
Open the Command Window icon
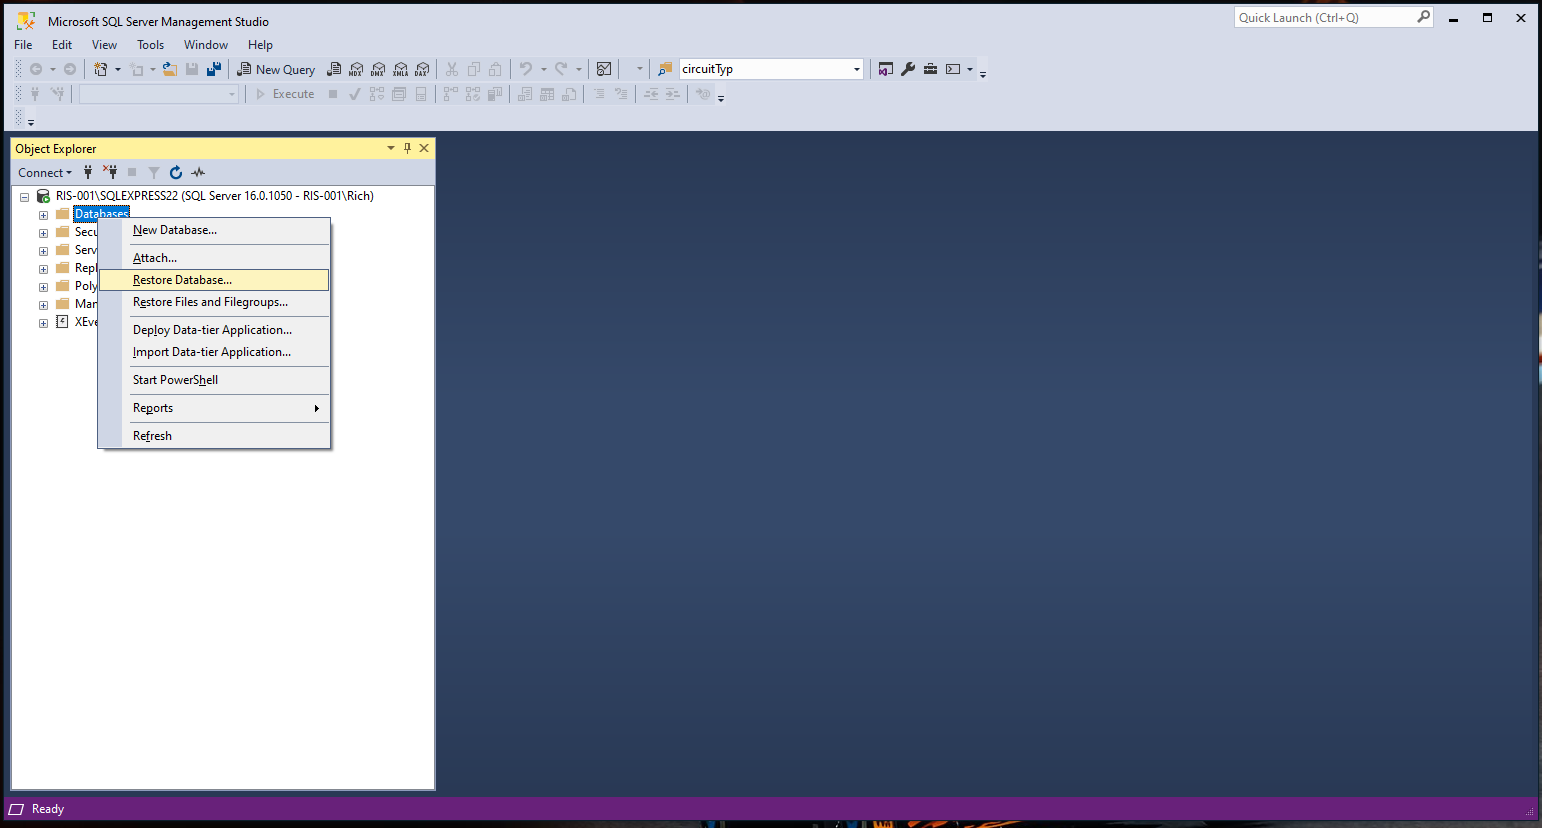pyautogui.click(x=953, y=69)
